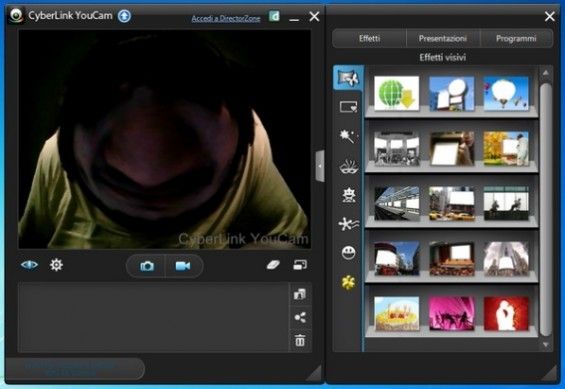Click the effects list vertical scrollbar thumb
This screenshot has width=565, height=389.
tap(546, 210)
